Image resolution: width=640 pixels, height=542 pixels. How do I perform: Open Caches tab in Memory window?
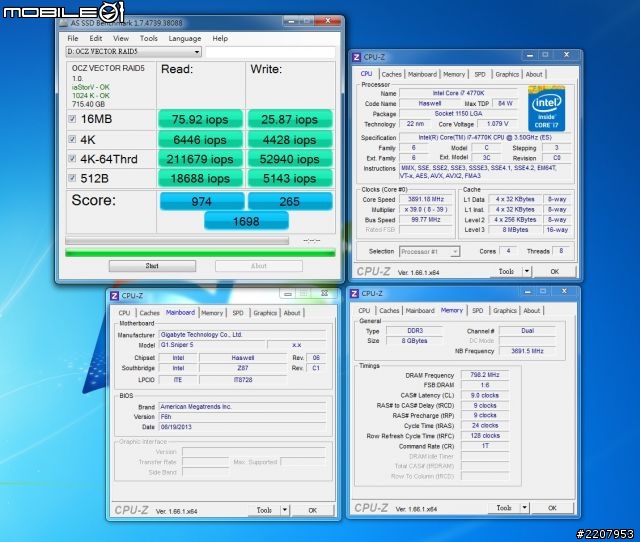pos(389,311)
